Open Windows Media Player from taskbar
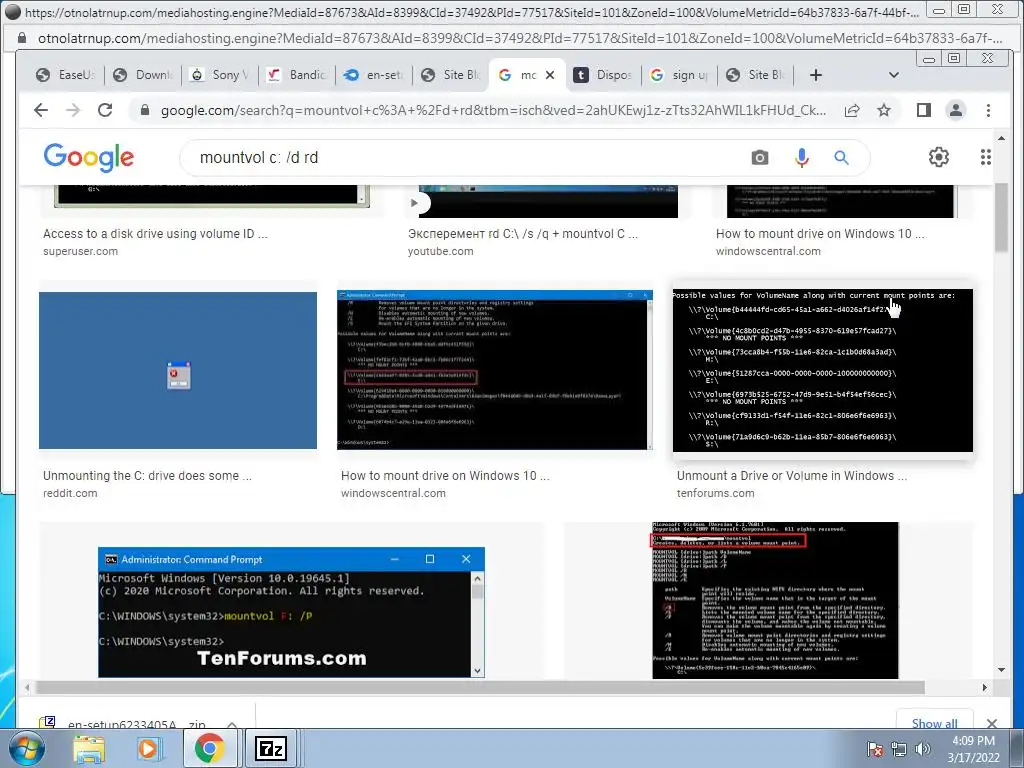This screenshot has width=1024, height=768. click(x=149, y=748)
